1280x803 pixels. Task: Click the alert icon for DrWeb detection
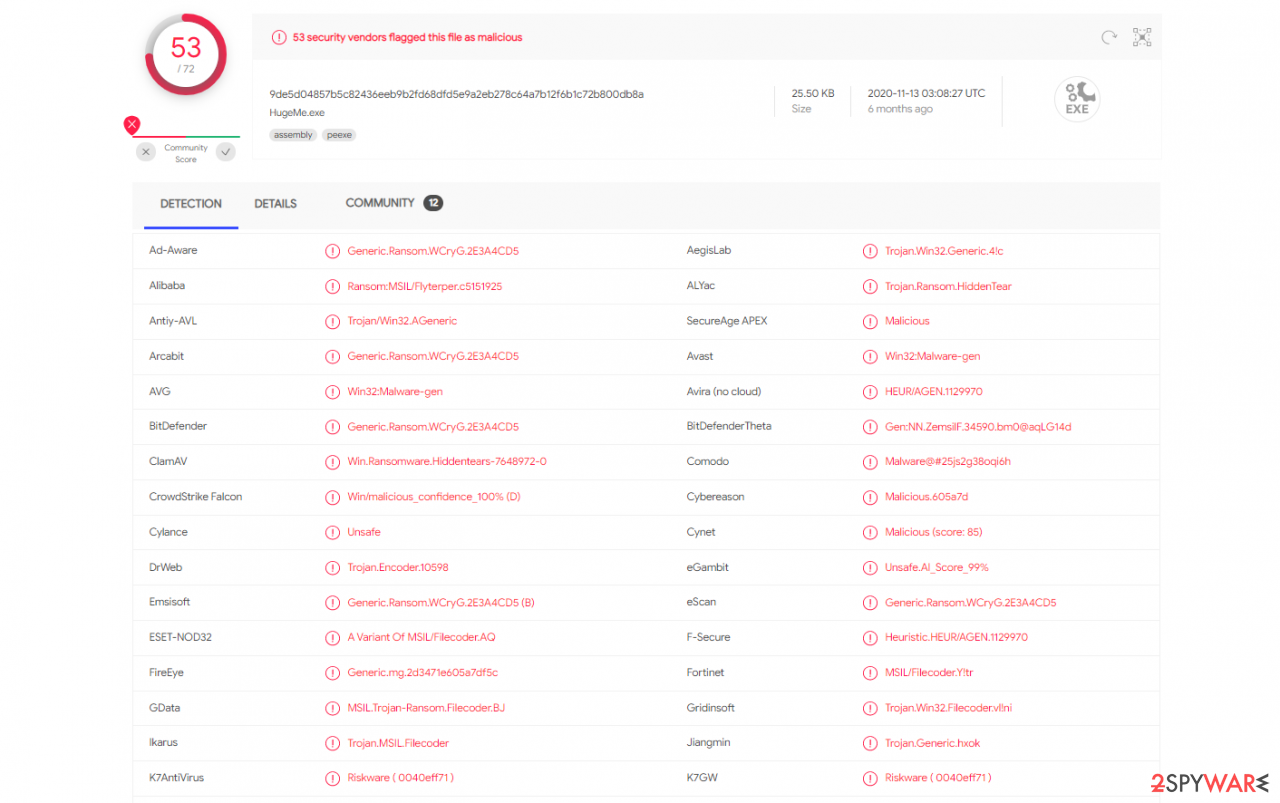click(333, 568)
